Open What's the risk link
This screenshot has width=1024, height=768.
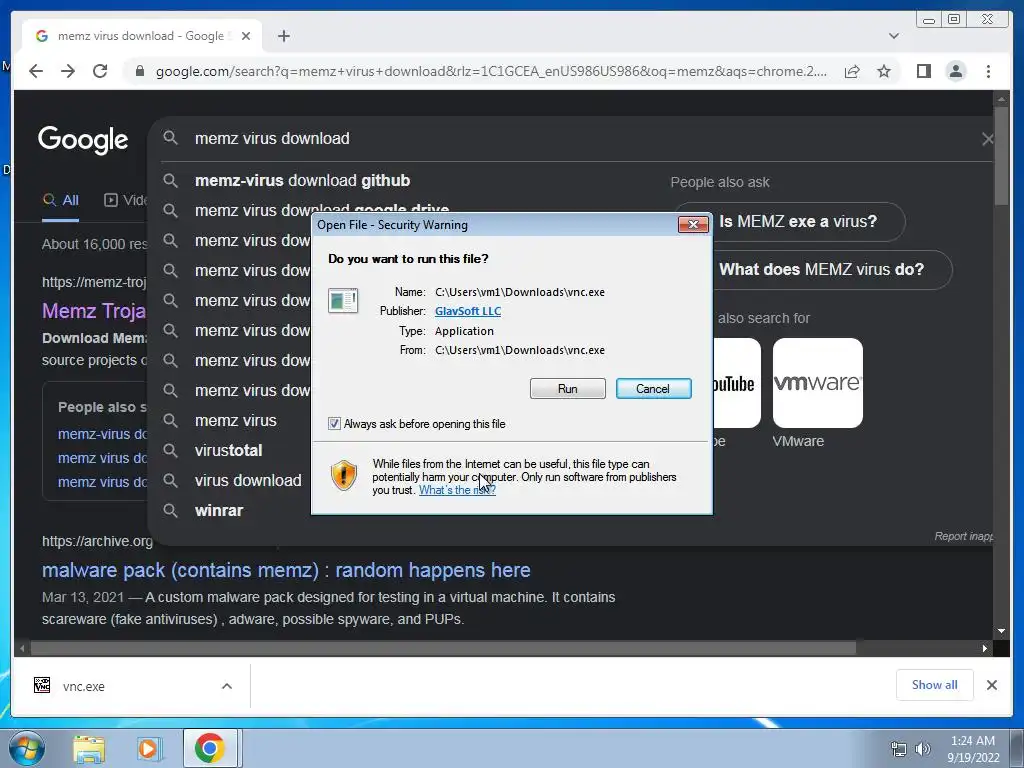tap(457, 490)
